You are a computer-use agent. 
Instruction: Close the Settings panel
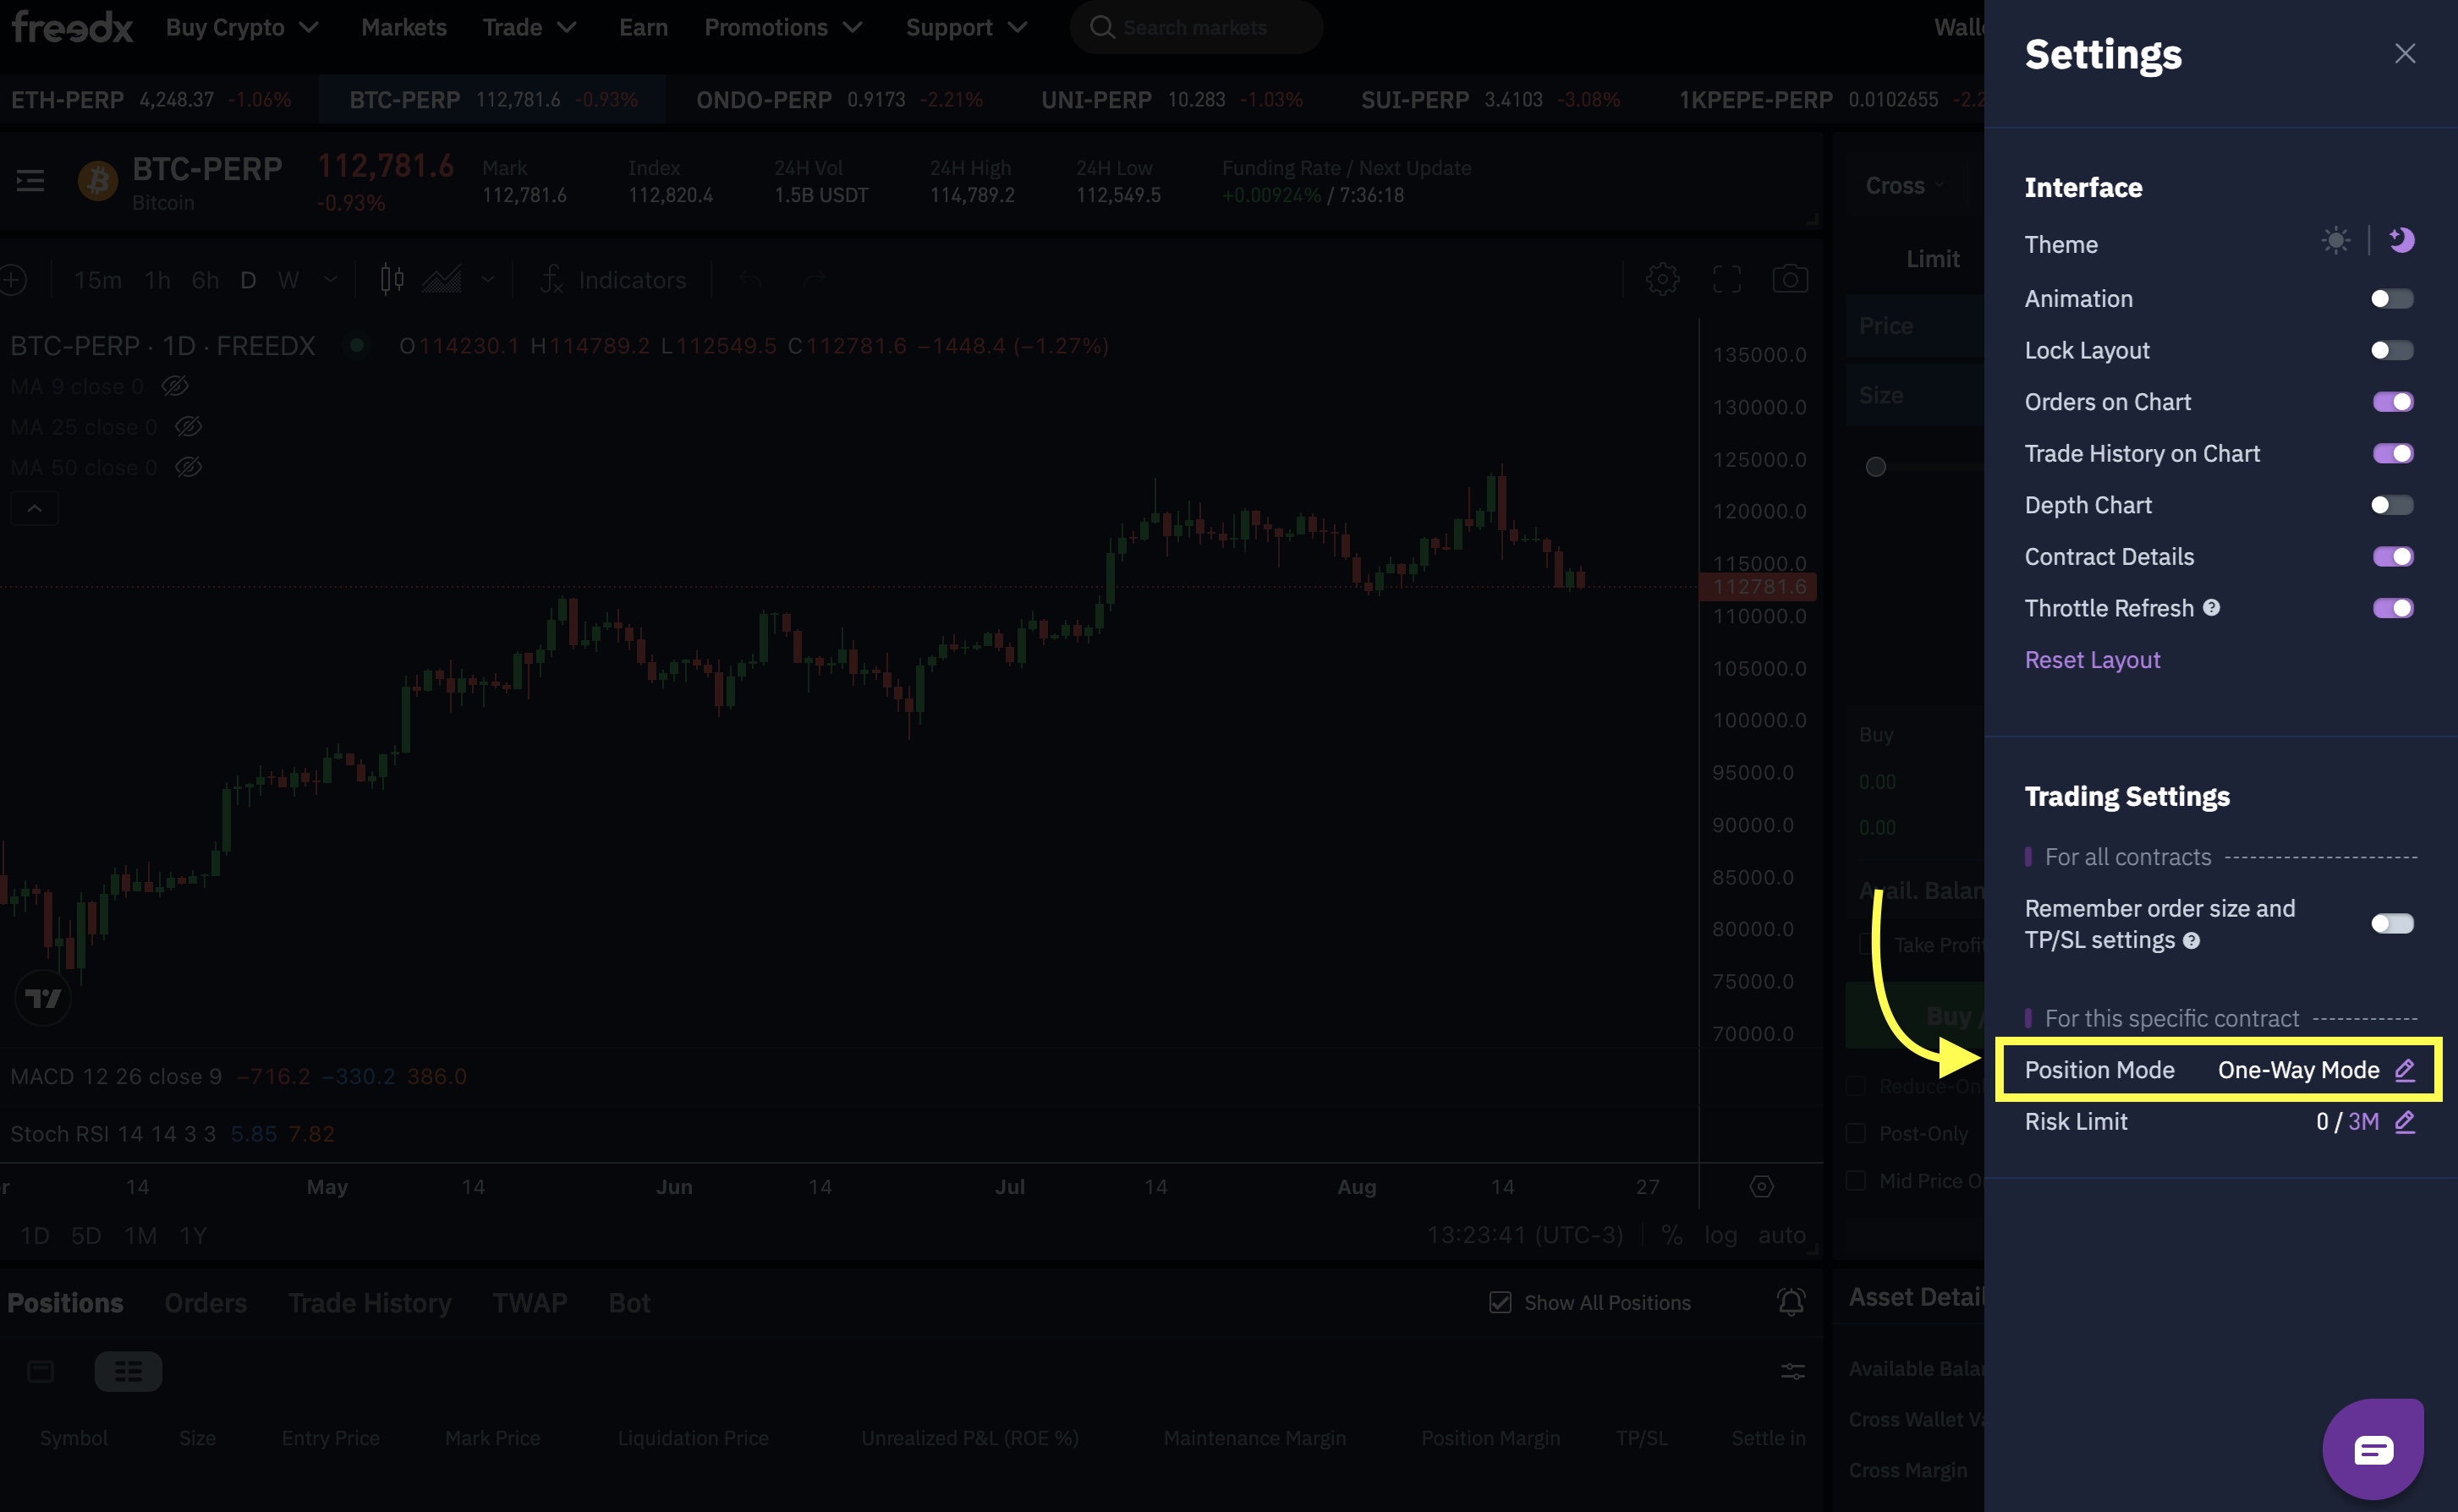[2405, 54]
